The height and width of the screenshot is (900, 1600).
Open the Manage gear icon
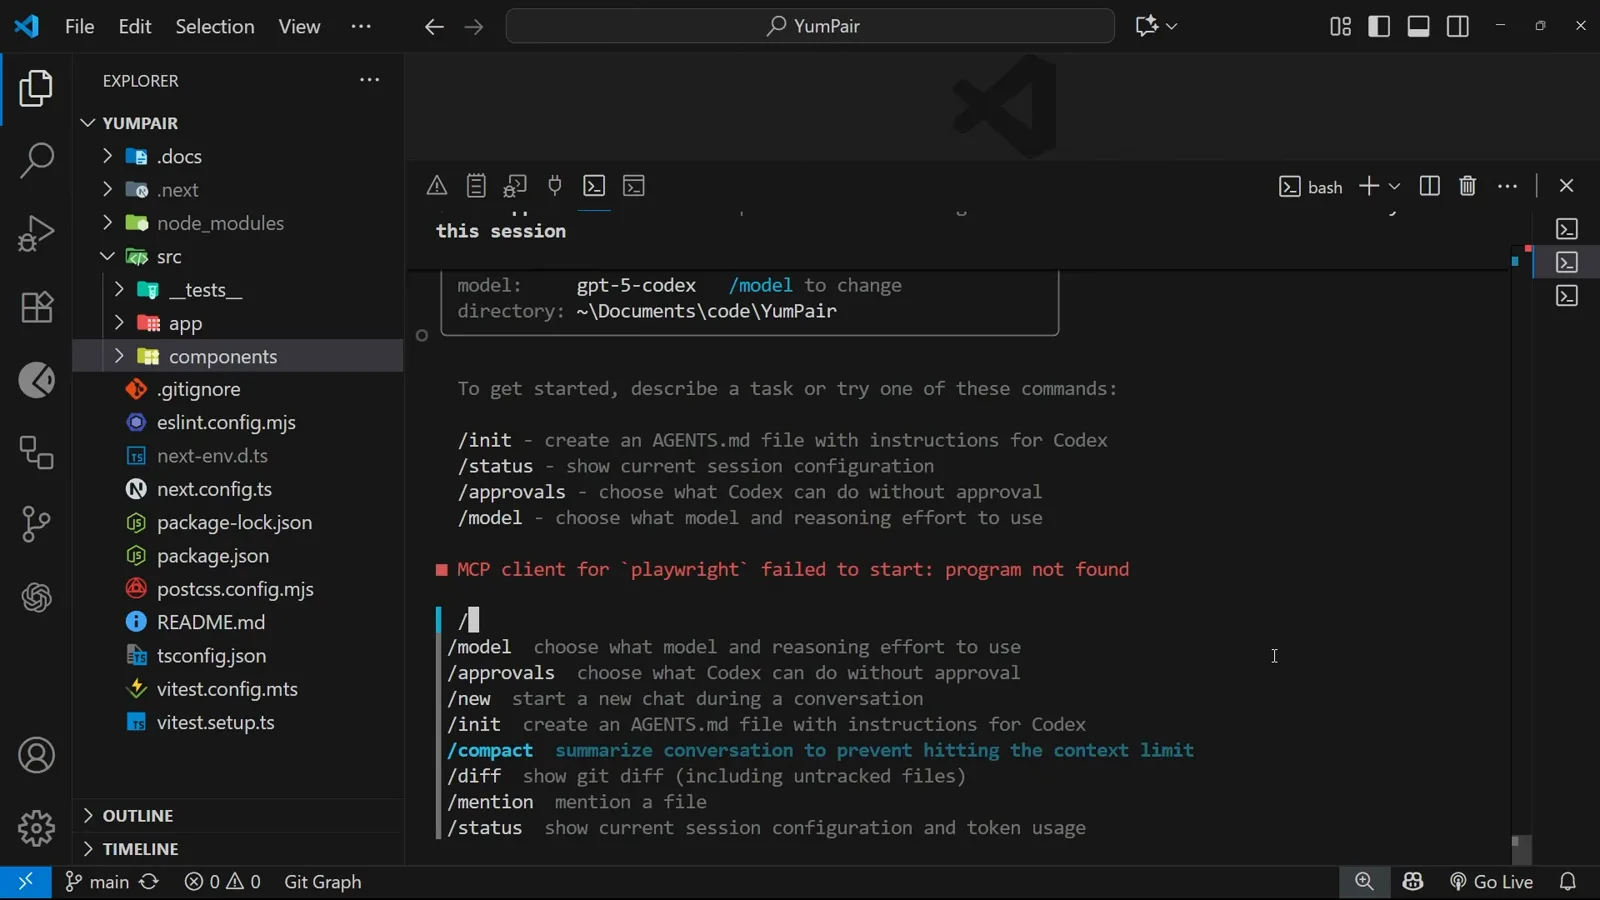pyautogui.click(x=36, y=828)
